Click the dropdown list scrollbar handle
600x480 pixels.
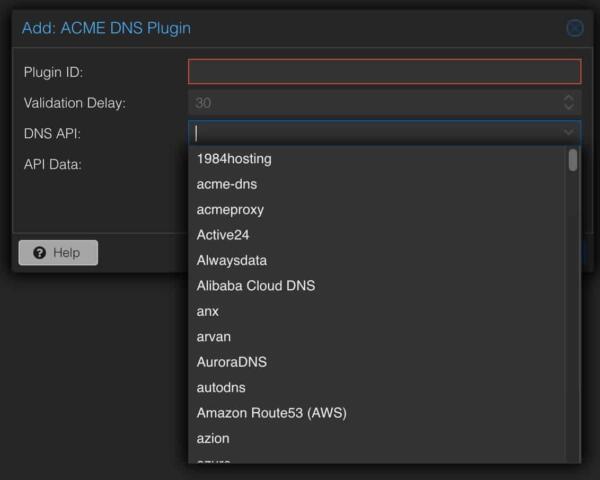click(573, 160)
